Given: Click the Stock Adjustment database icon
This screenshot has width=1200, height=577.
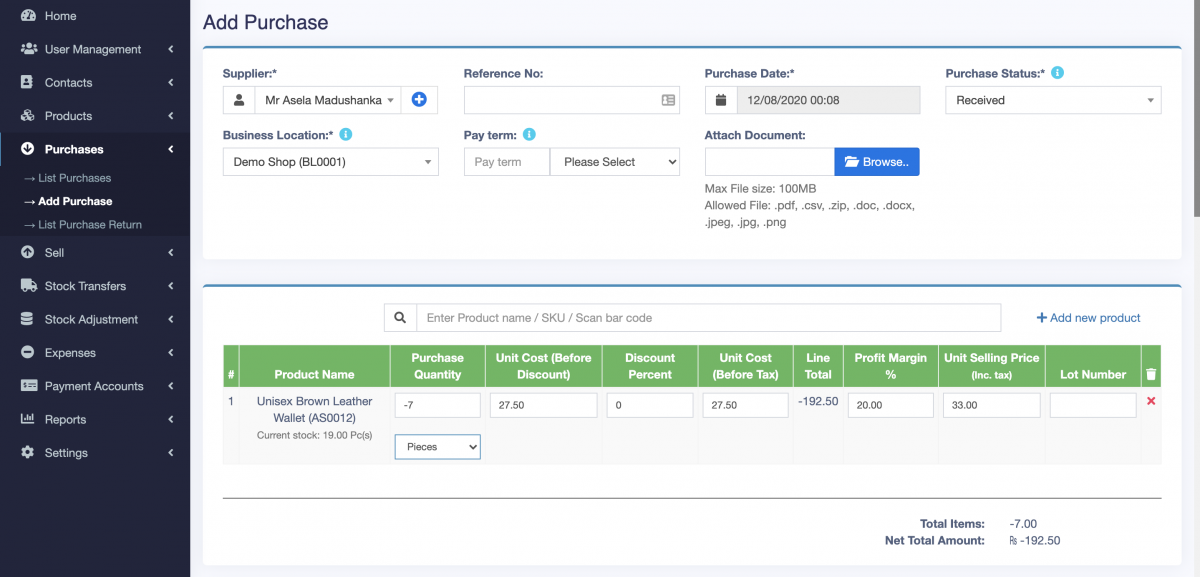Looking at the screenshot, I should point(27,320).
